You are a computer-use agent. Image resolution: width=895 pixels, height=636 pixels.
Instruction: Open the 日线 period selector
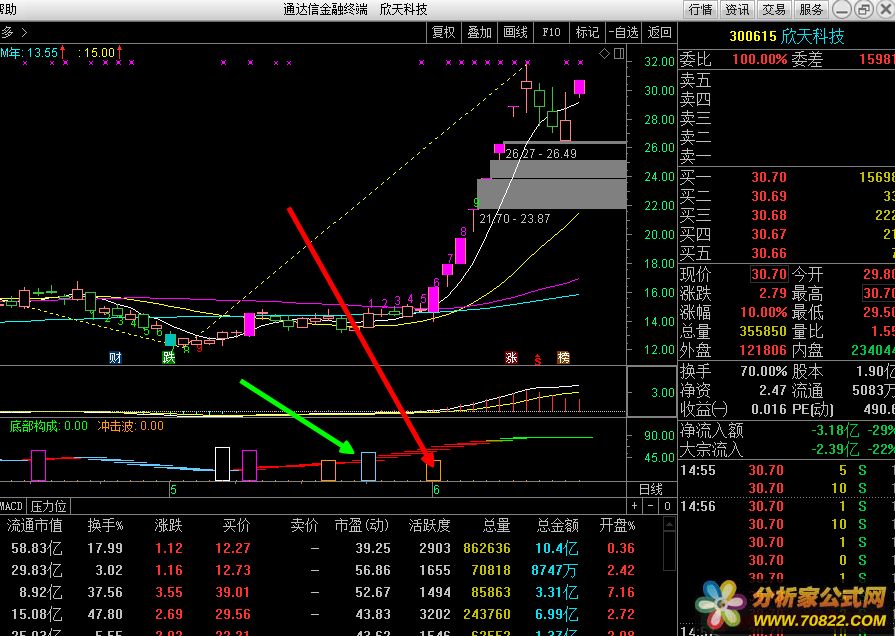click(651, 489)
